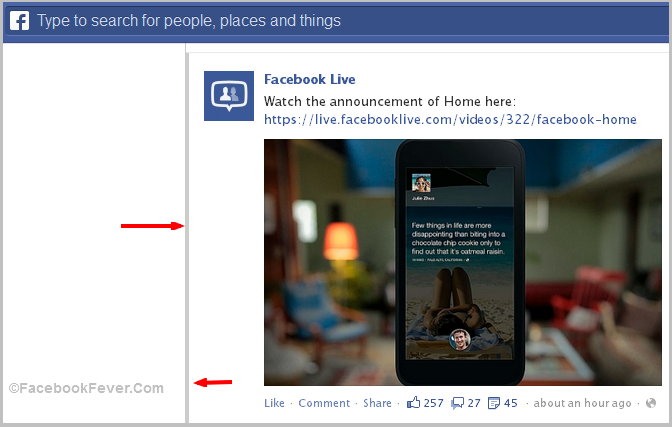The height and width of the screenshot is (427, 672).
Task: Click the red arrow pointing right
Action: (x=153, y=226)
